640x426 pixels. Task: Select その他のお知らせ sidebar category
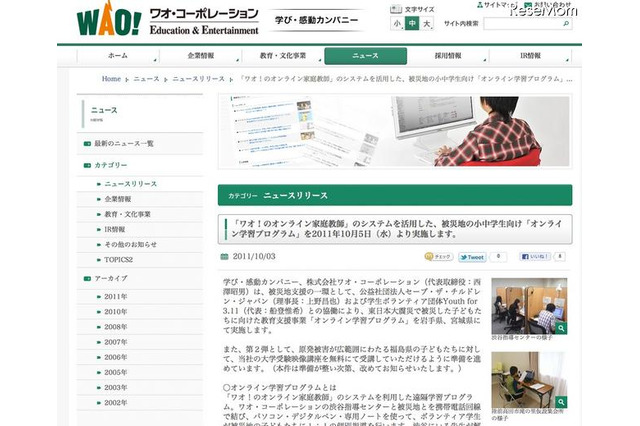pos(131,244)
